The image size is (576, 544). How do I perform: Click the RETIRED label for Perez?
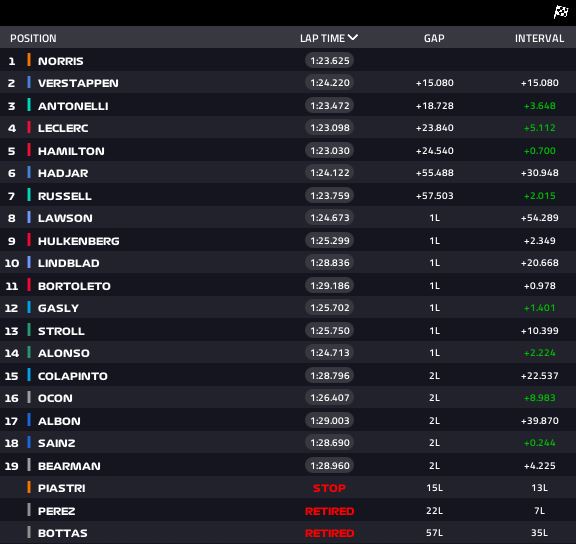pos(330,511)
